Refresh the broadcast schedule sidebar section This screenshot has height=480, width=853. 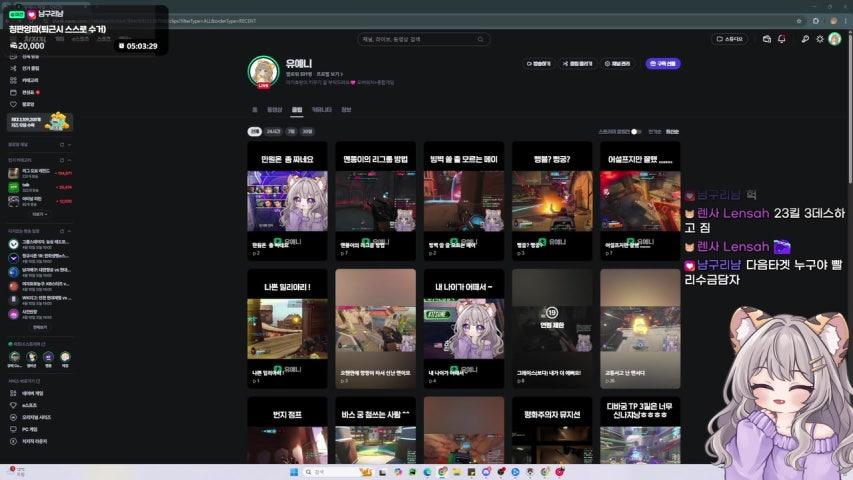point(62,231)
